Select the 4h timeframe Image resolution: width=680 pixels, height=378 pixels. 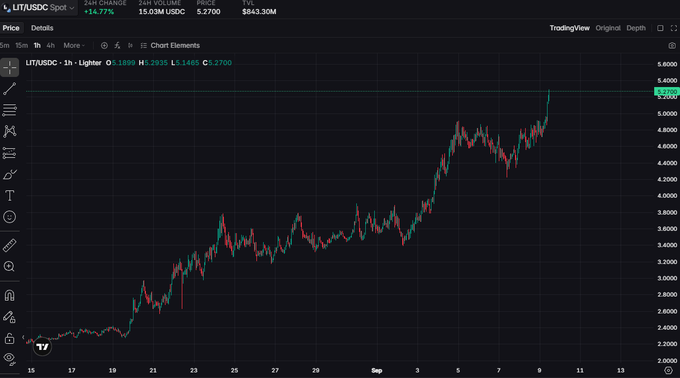[x=50, y=46]
